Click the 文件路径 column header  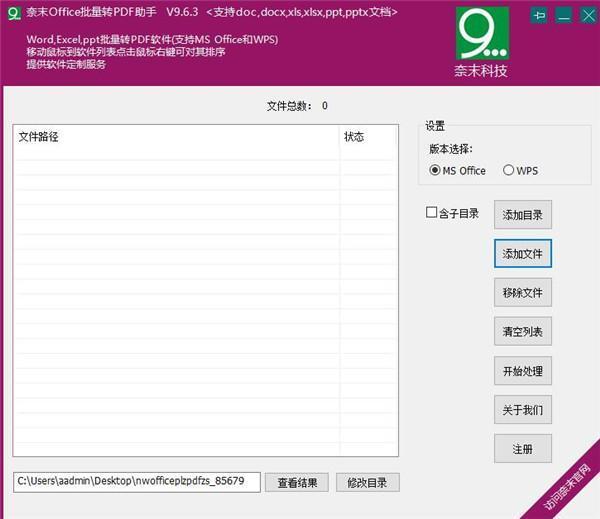(176, 137)
